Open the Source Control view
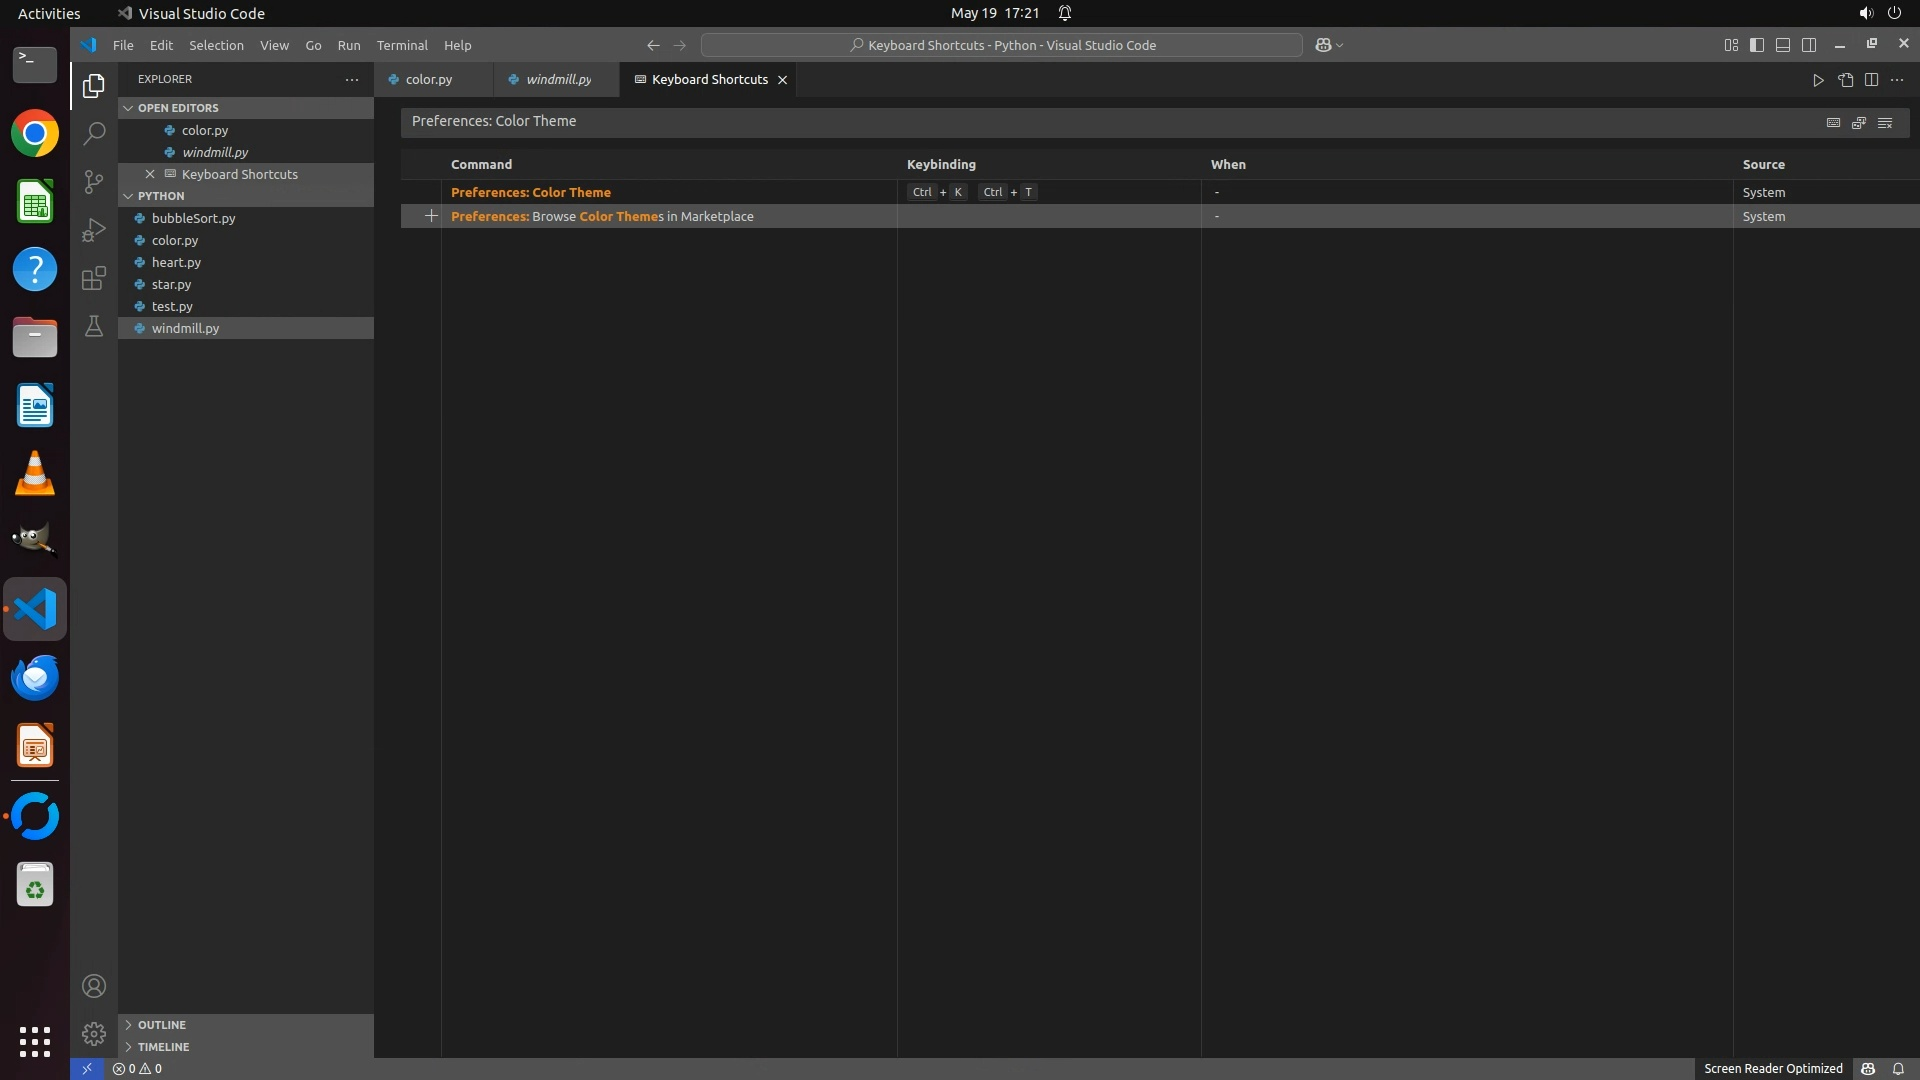Screen dimensions: 1920x1080 94,181
